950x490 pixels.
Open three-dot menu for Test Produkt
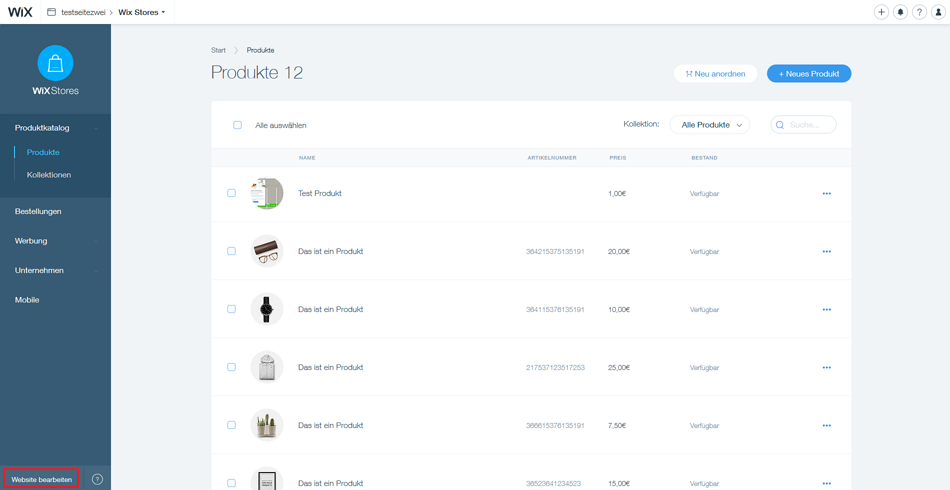(826, 194)
